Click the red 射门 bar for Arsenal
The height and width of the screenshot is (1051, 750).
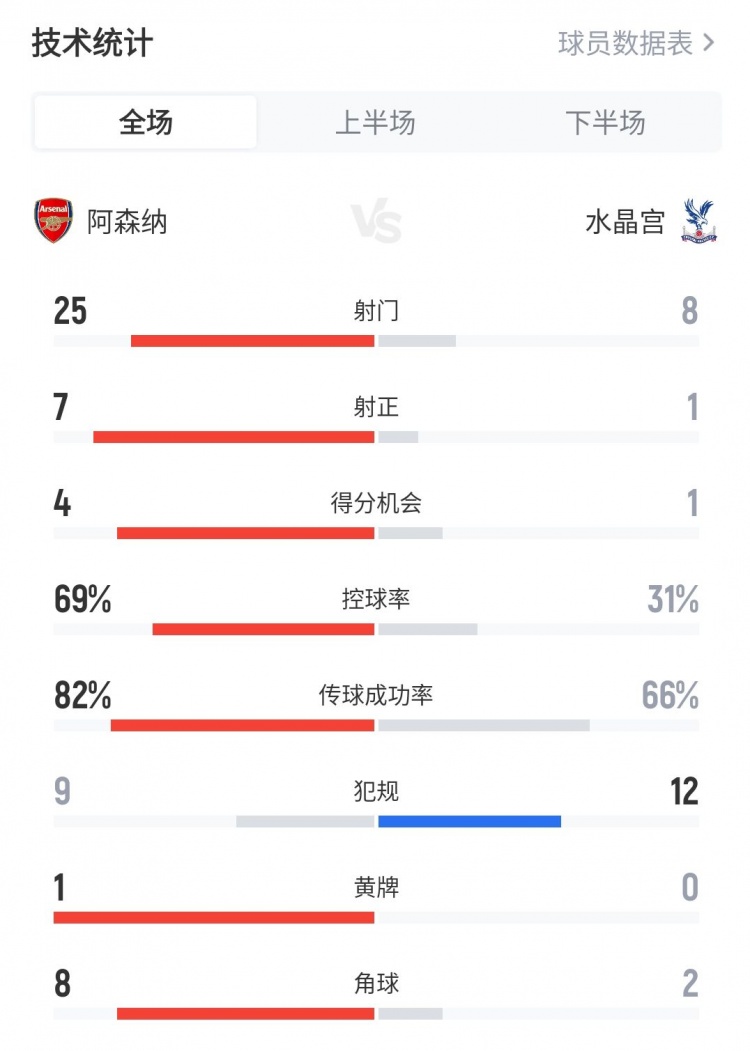click(x=252, y=341)
